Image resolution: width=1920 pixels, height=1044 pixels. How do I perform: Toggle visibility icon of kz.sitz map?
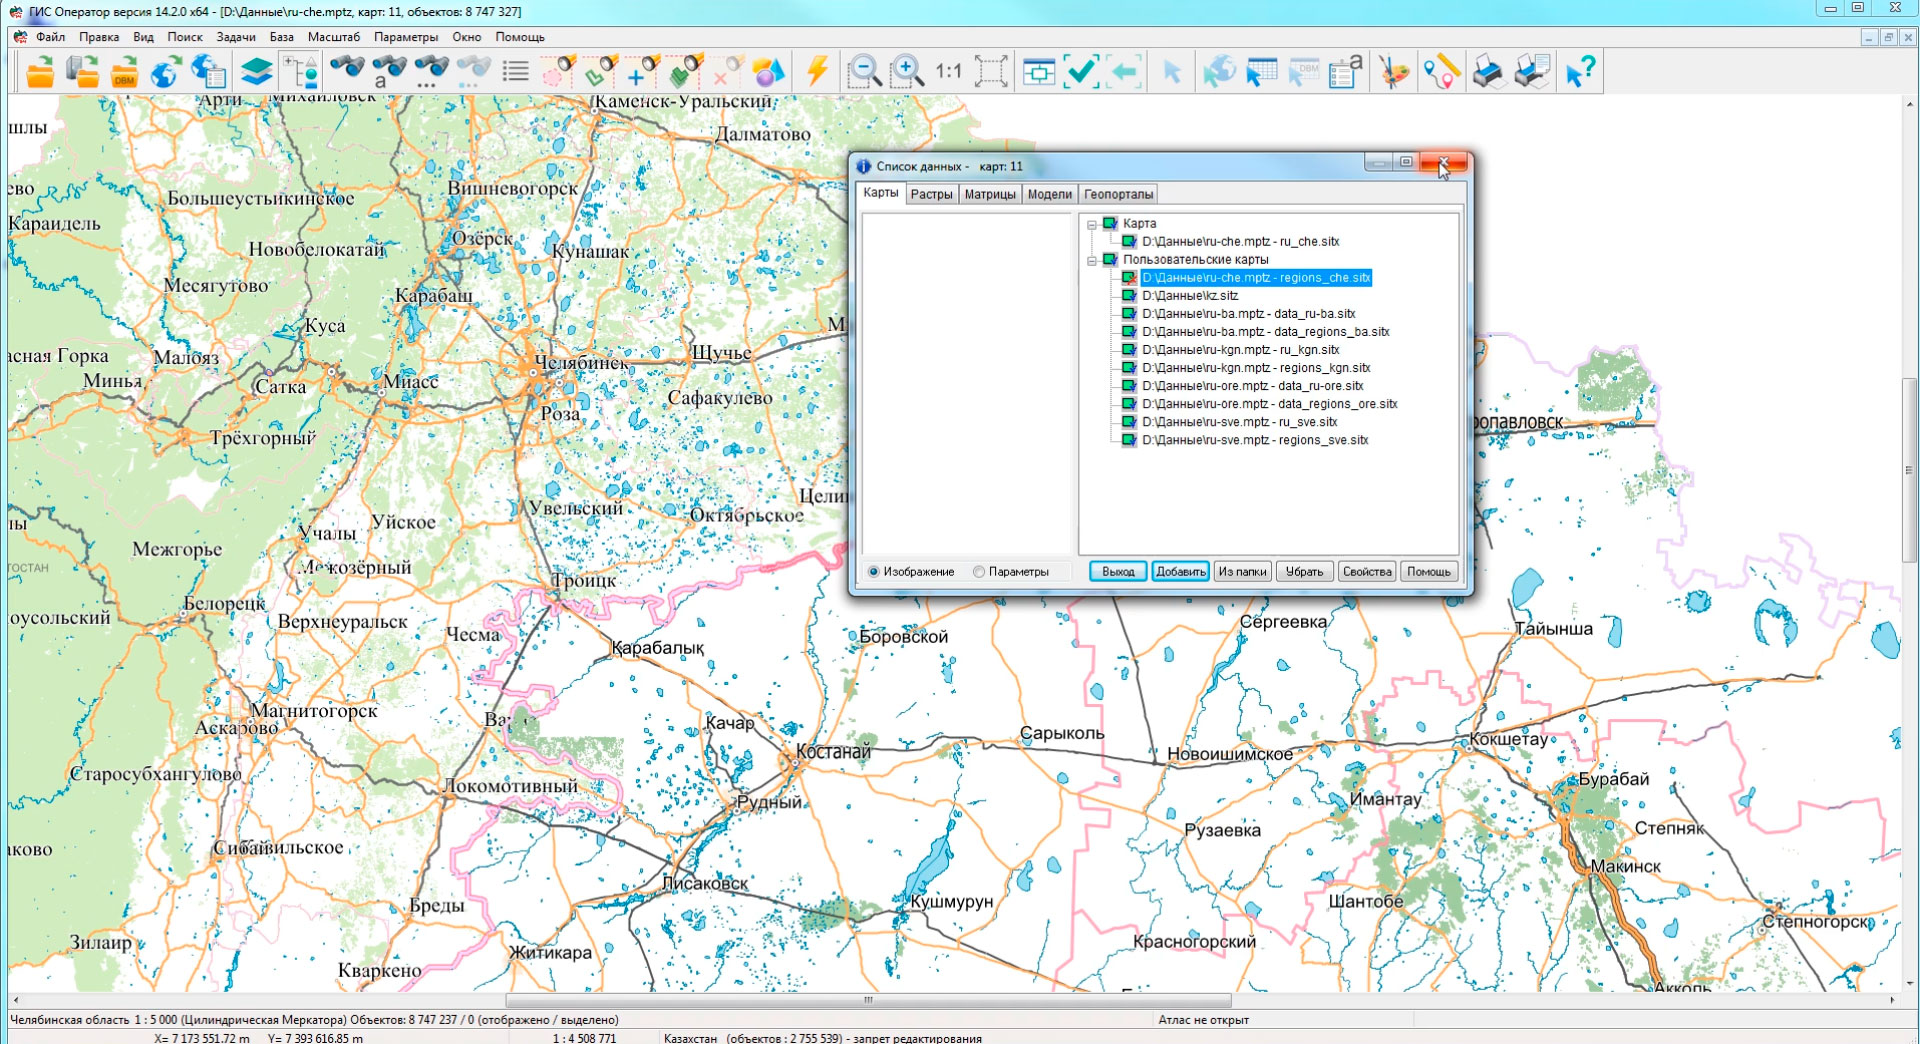pyautogui.click(x=1128, y=296)
